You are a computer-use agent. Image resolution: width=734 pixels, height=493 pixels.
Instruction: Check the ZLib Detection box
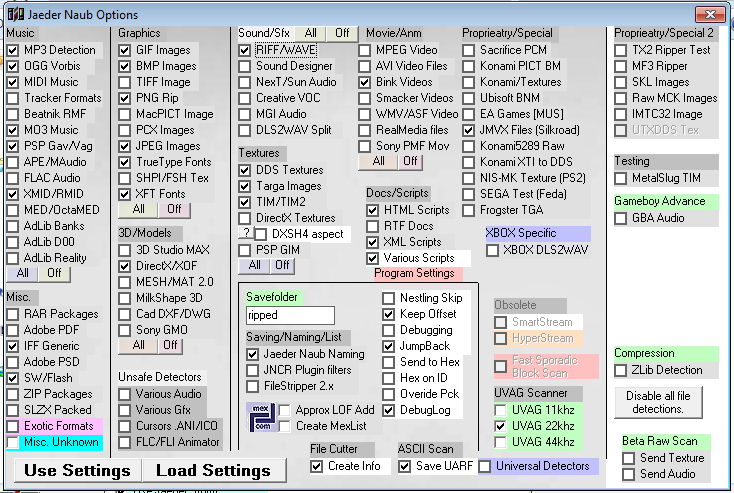[626, 370]
